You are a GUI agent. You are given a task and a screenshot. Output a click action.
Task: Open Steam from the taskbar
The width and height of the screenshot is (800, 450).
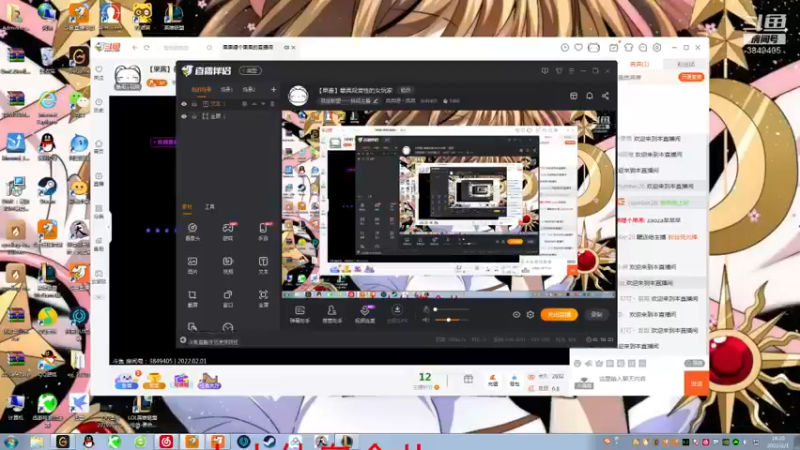point(269,441)
